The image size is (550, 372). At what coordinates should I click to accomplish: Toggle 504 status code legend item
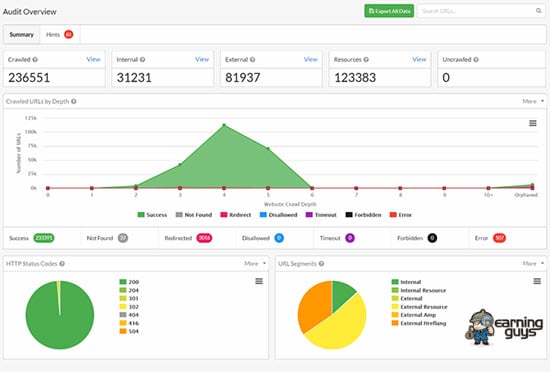coord(129,331)
